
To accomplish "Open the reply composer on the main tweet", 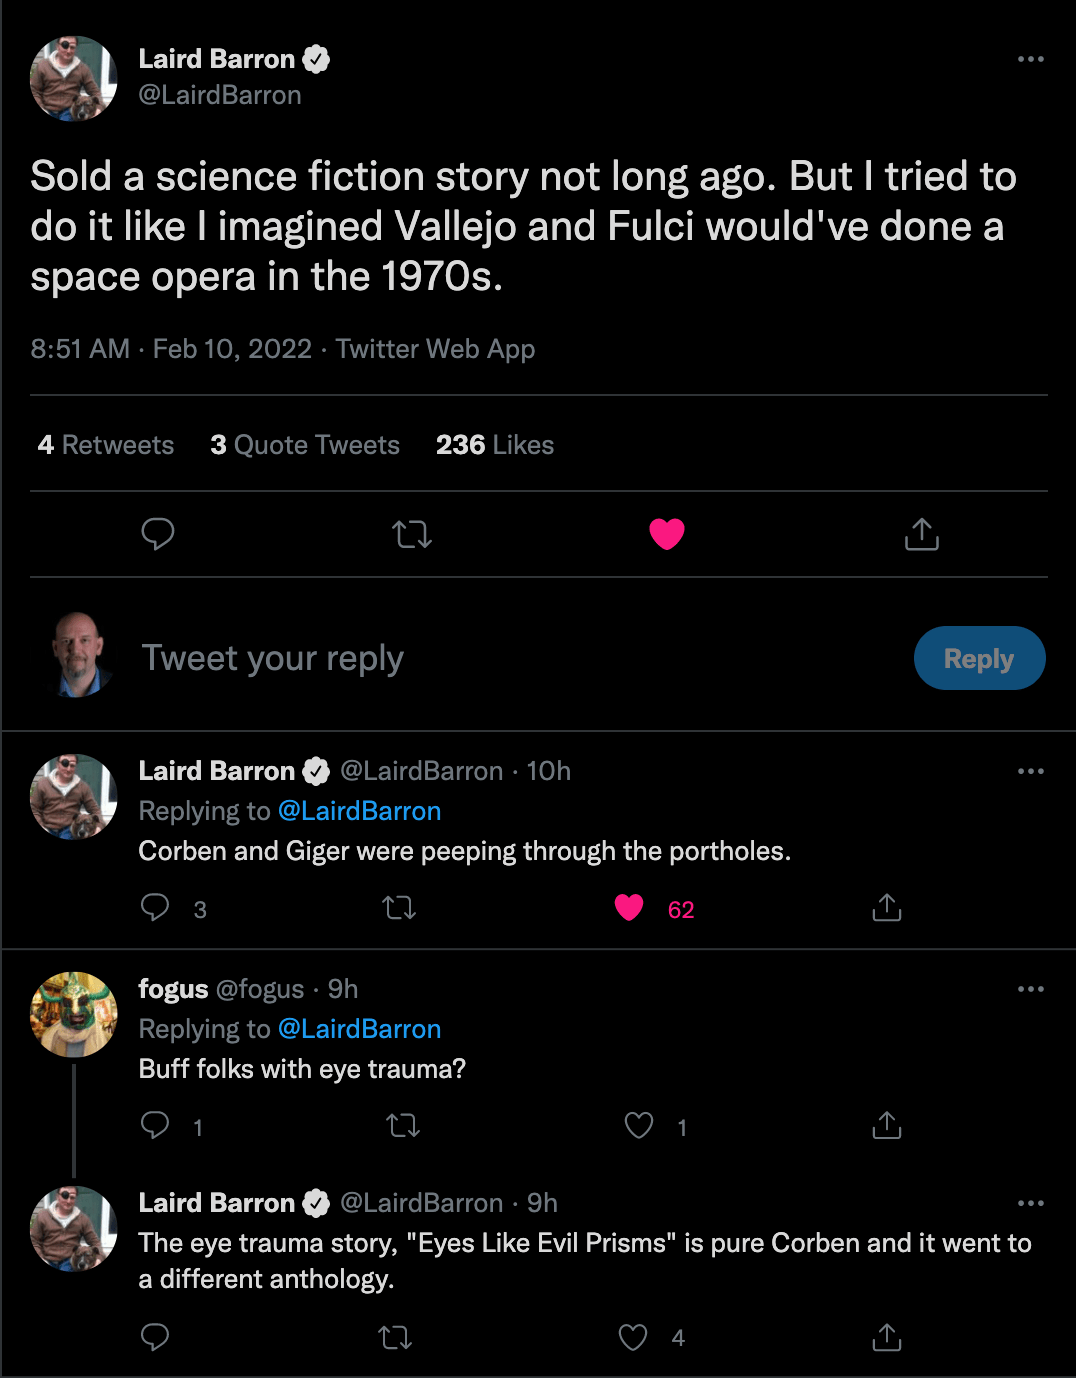I will [159, 534].
